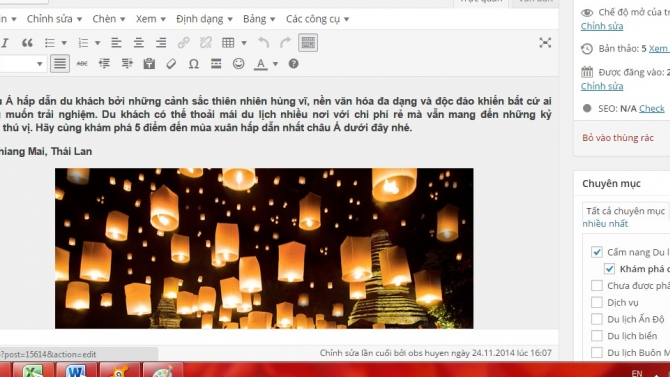Screen dimensions: 670x377
Task: Apply text color A button
Action: (x=261, y=64)
